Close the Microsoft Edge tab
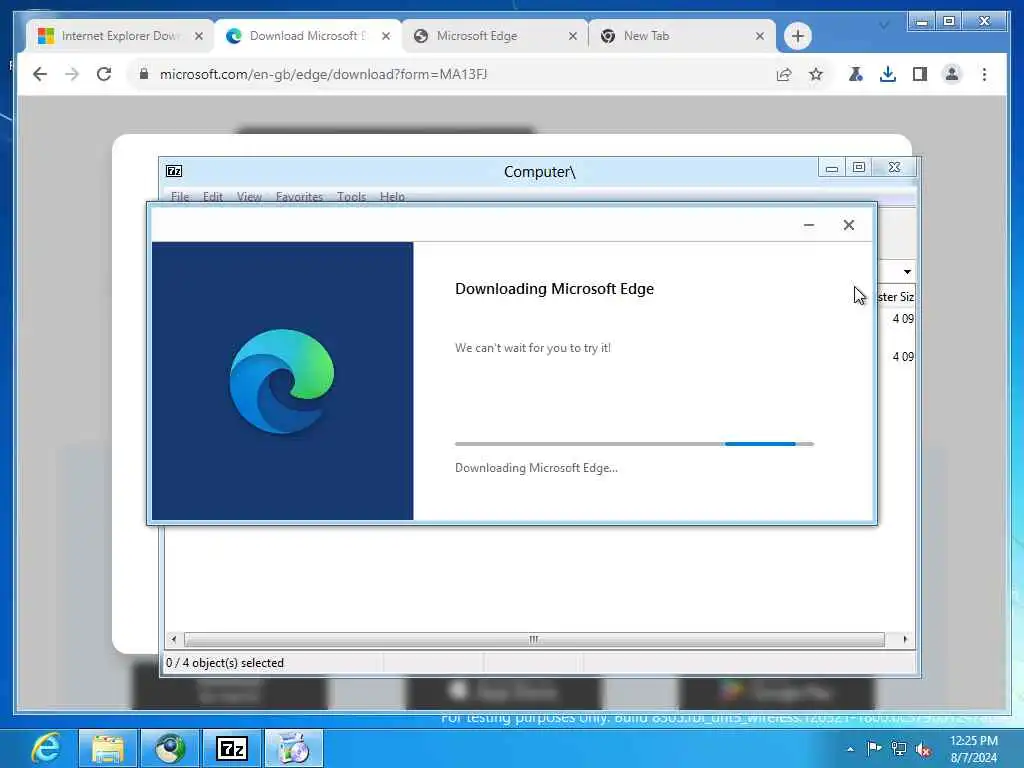Screen dimensions: 1024x768 coord(573,36)
